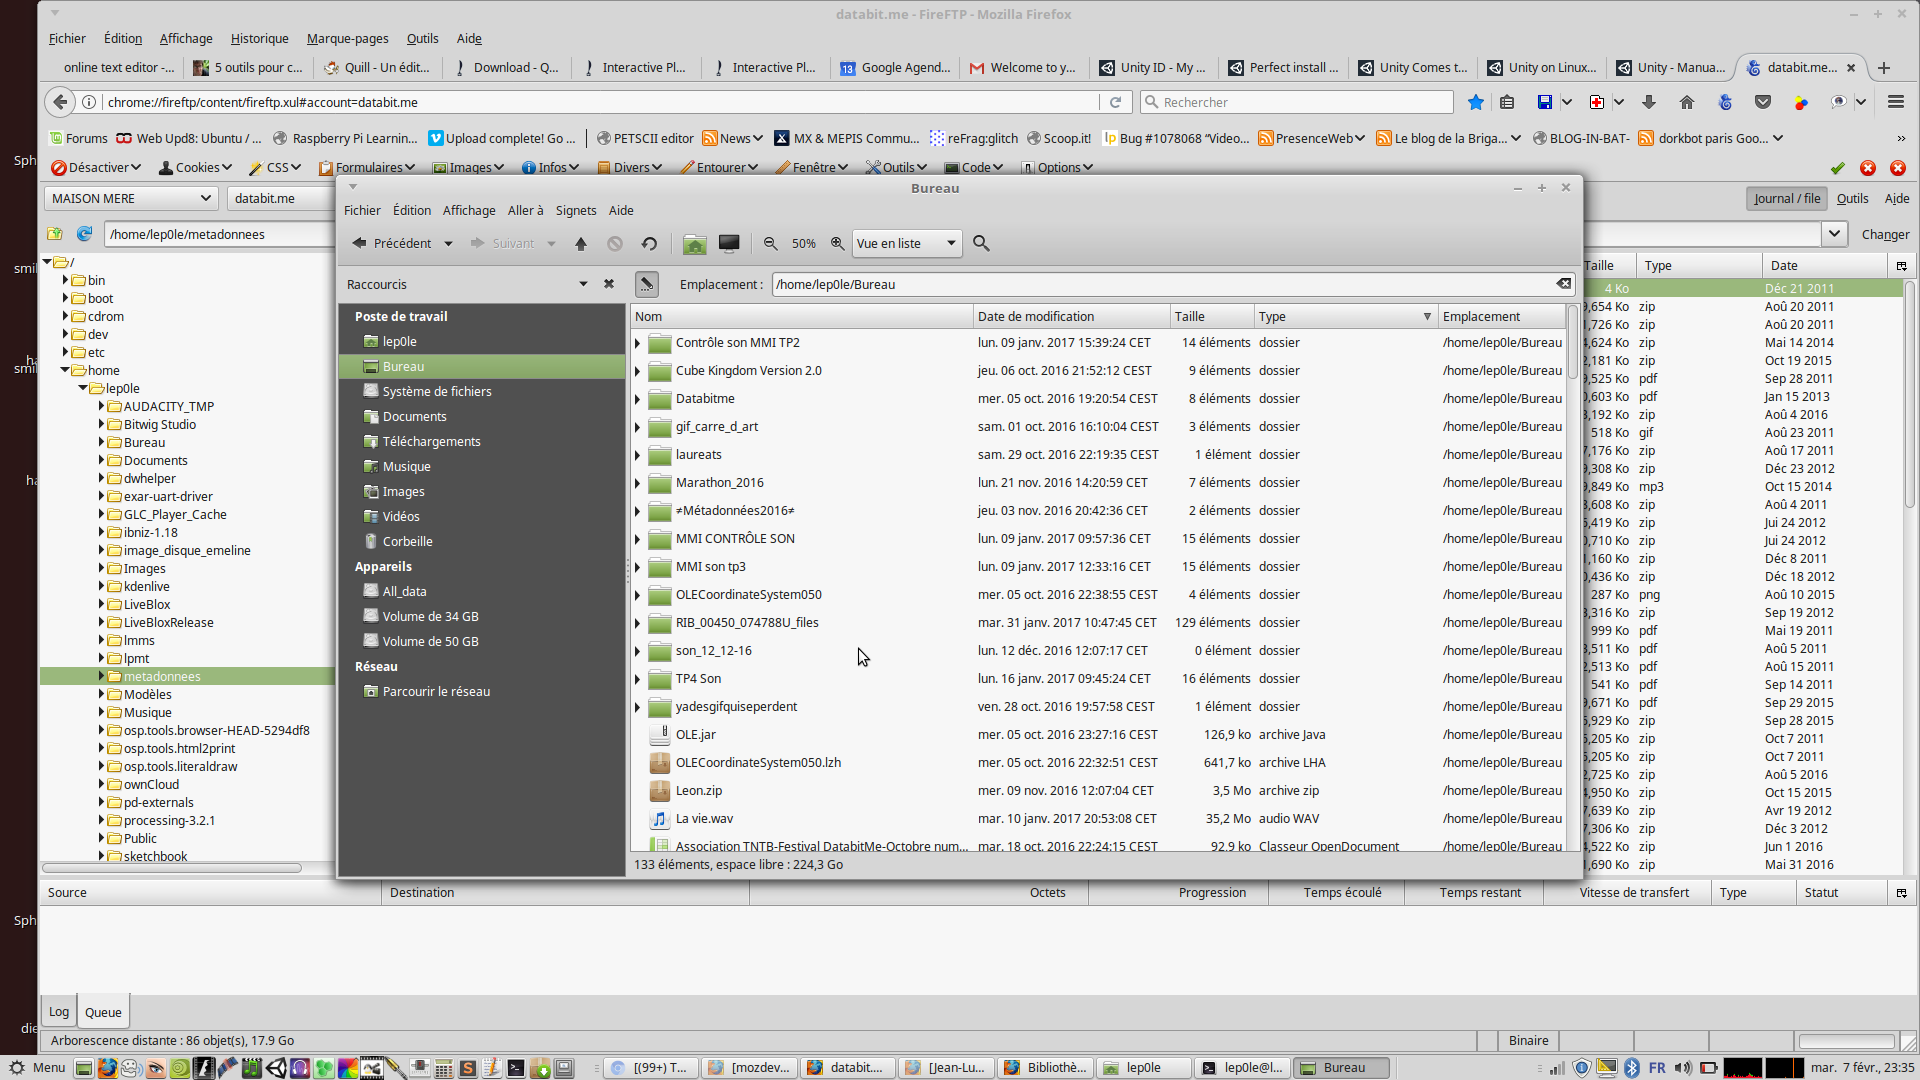Screen dimensions: 1920x1080
Task: Open the home folder icon in toolbar
Action: (694, 243)
